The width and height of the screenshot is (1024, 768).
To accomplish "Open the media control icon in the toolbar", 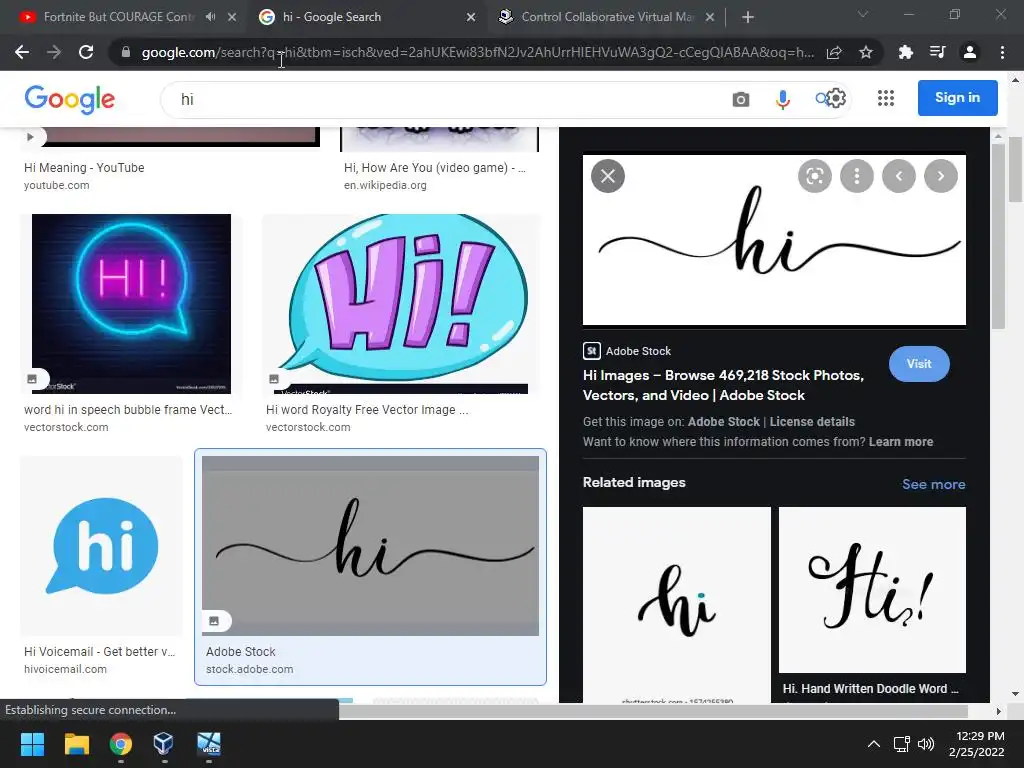I will point(938,52).
